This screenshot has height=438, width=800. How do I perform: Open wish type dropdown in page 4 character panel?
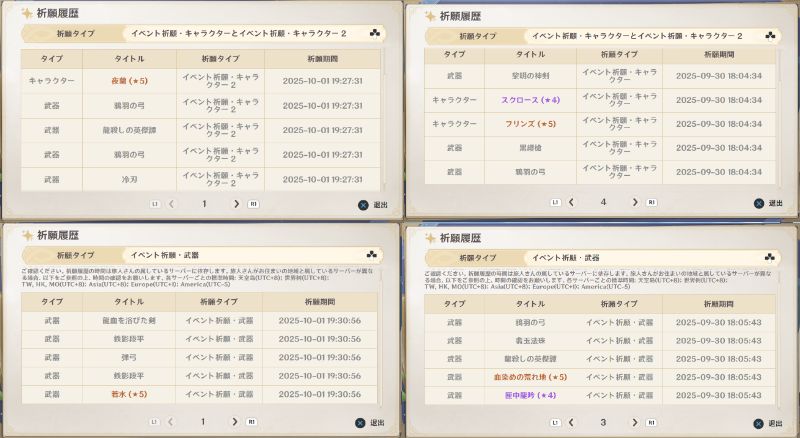[x=653, y=36]
